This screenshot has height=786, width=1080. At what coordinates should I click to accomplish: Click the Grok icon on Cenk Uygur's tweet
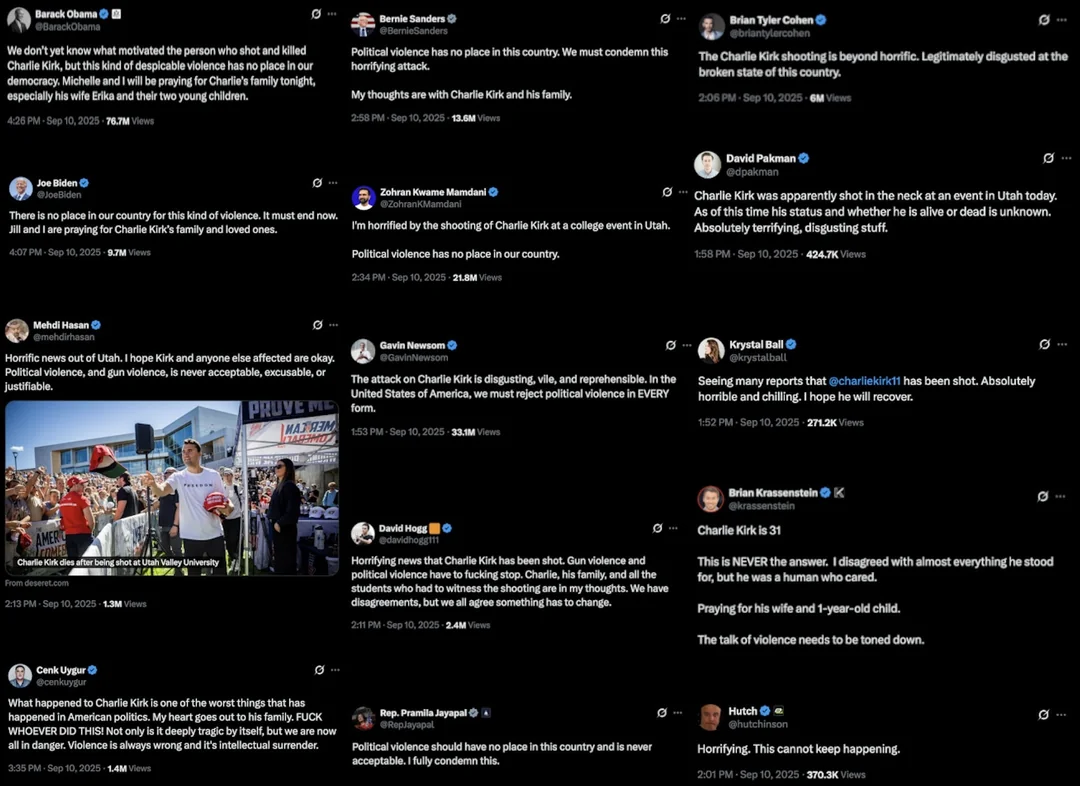pos(319,670)
